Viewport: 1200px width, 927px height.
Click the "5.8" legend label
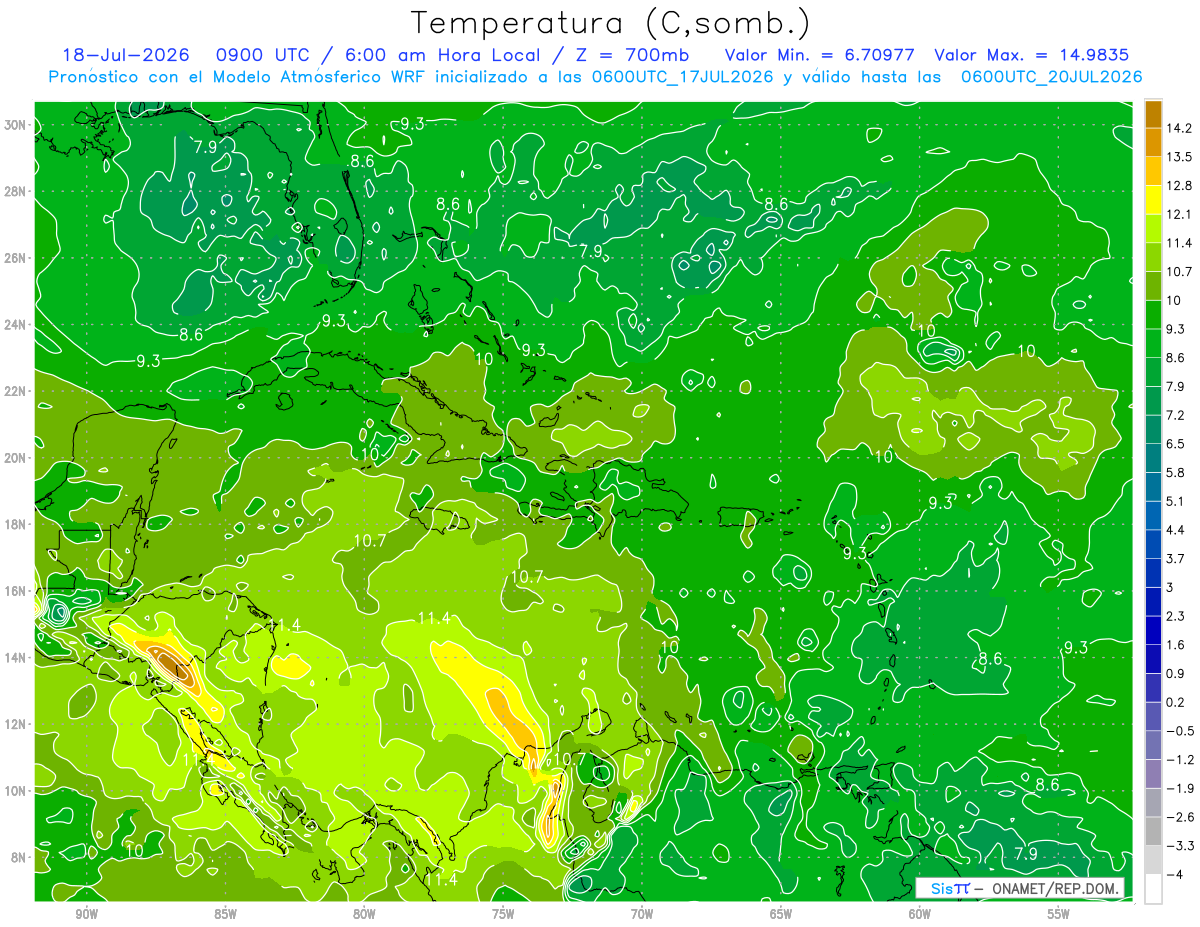1176,473
